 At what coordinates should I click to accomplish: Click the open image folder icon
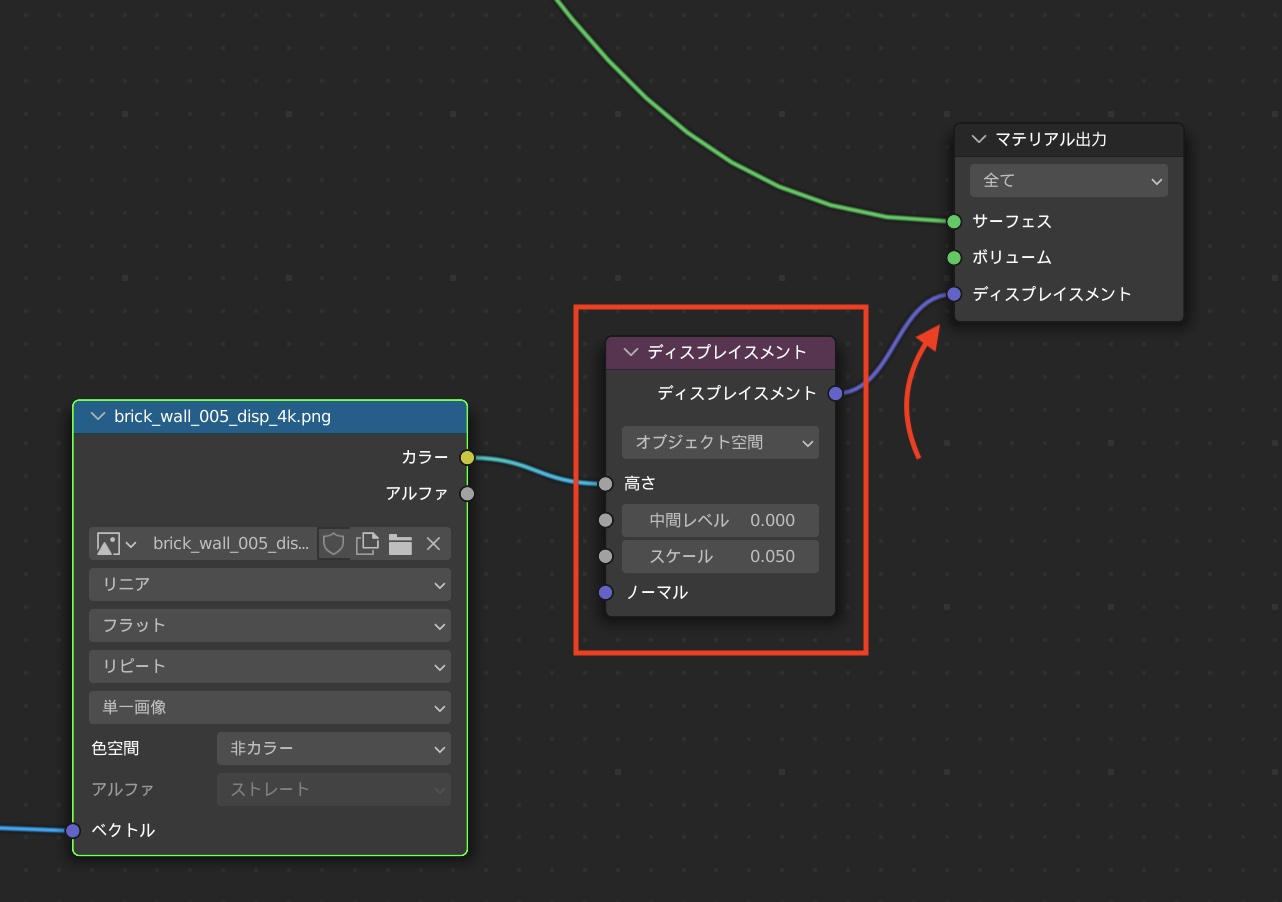click(400, 544)
